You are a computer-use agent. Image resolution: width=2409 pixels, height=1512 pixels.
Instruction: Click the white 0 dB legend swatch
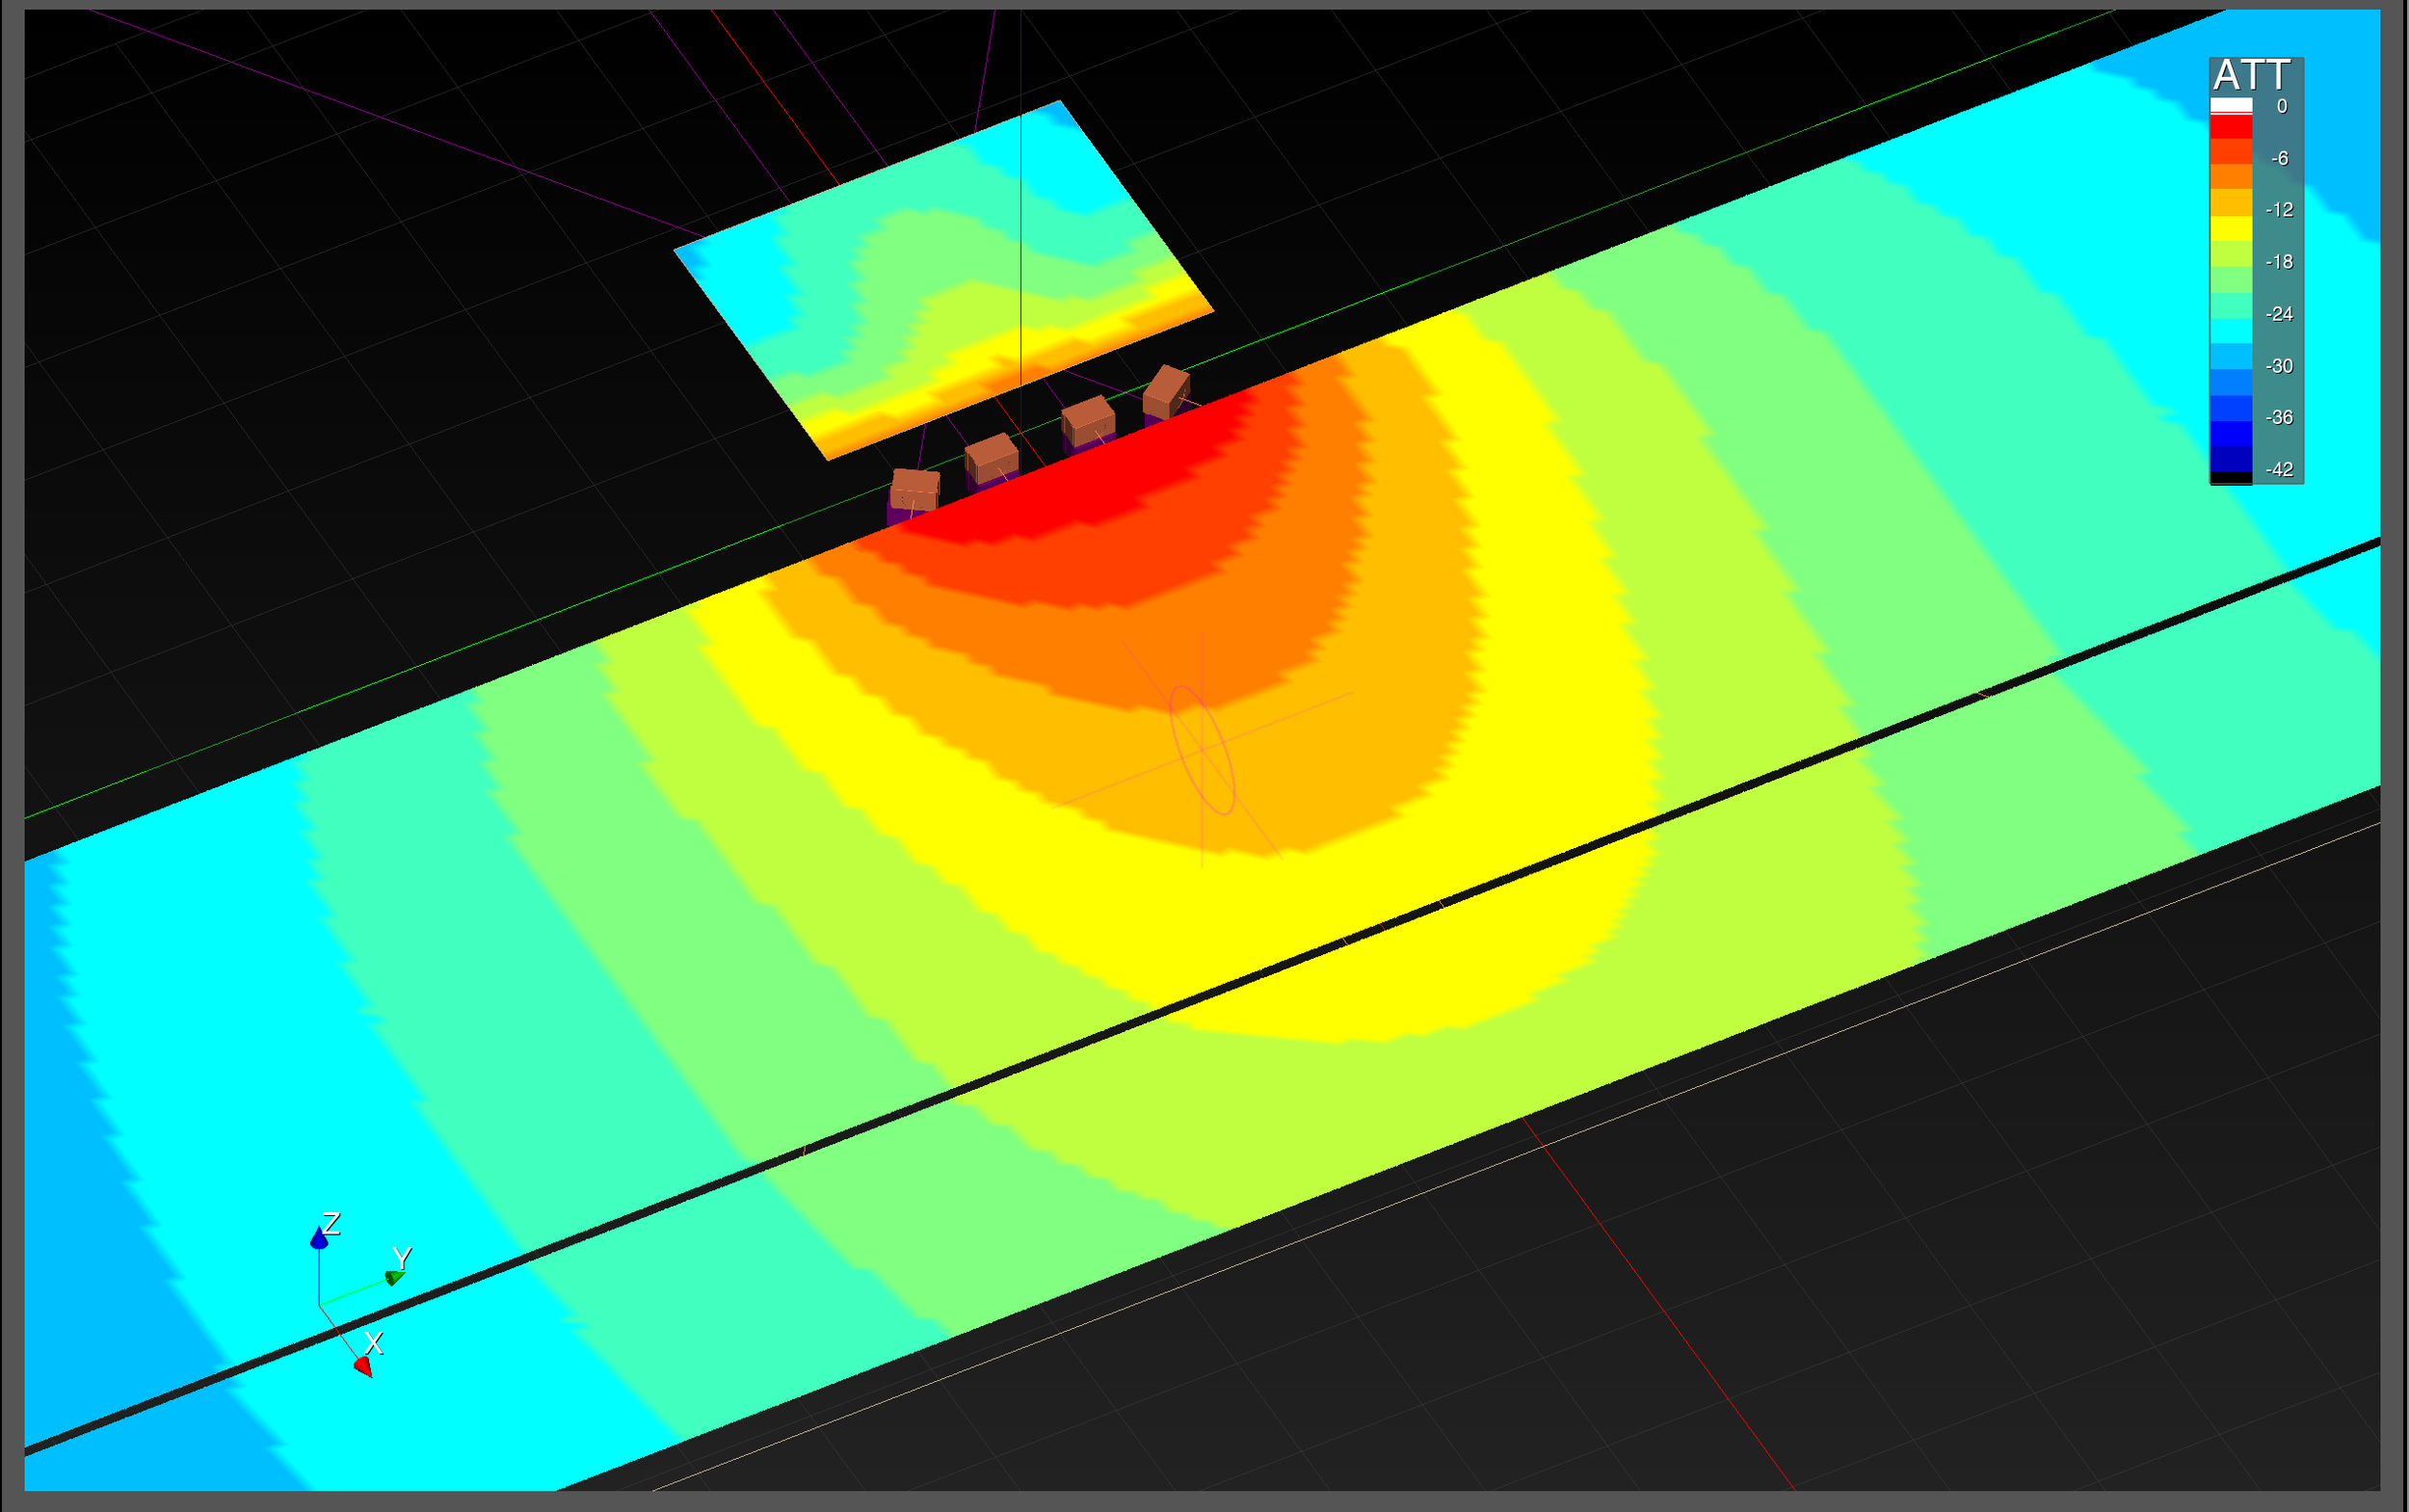pos(2230,105)
